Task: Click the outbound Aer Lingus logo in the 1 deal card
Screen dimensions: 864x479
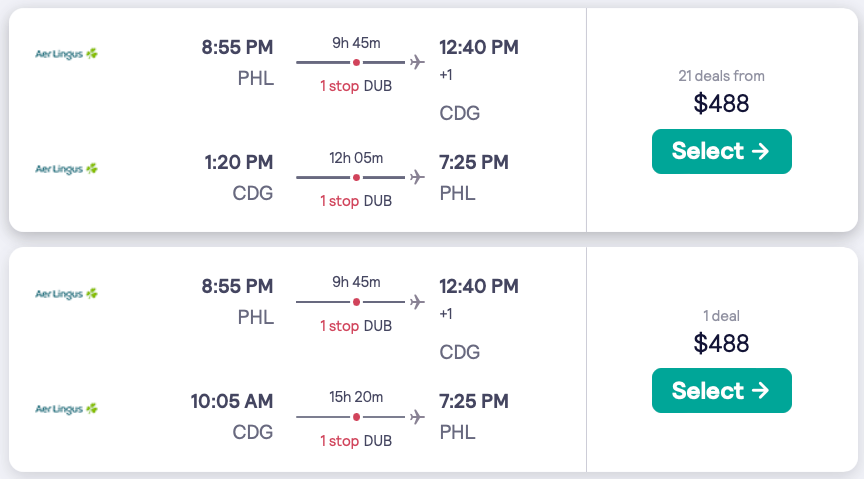Action: click(66, 294)
